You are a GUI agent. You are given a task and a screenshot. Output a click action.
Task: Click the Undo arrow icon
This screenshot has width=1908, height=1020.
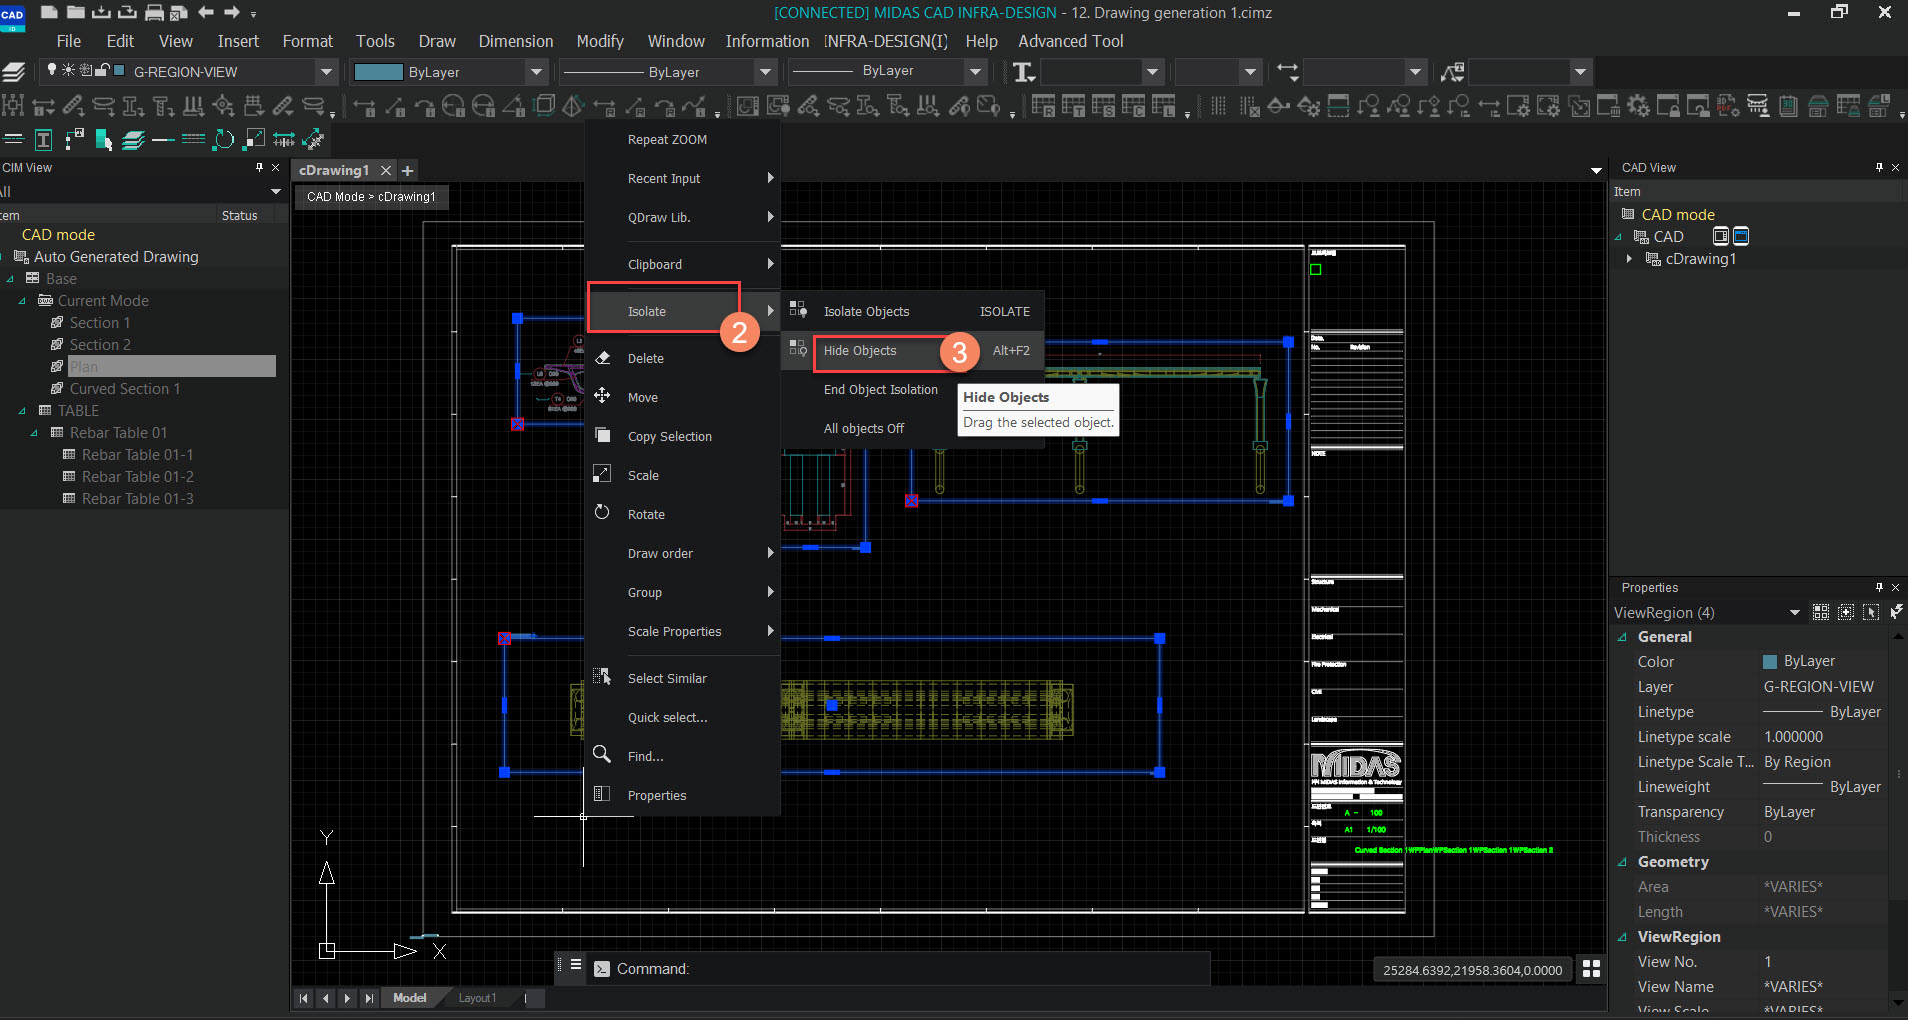click(x=206, y=13)
